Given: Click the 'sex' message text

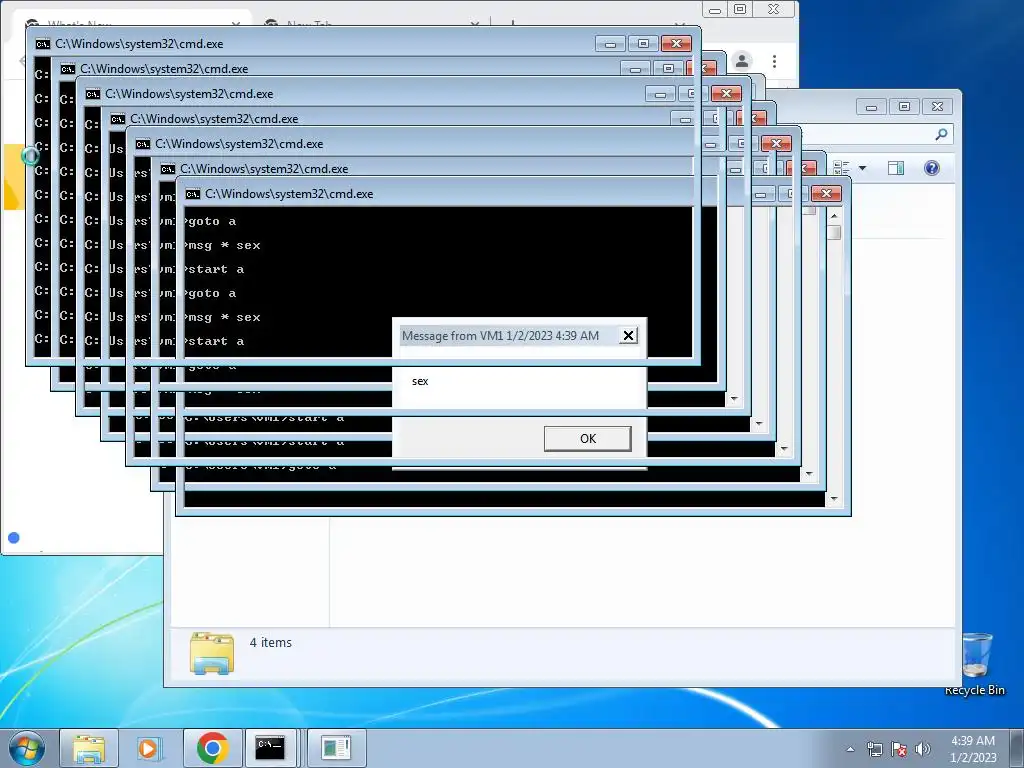Looking at the screenshot, I should click(x=420, y=381).
